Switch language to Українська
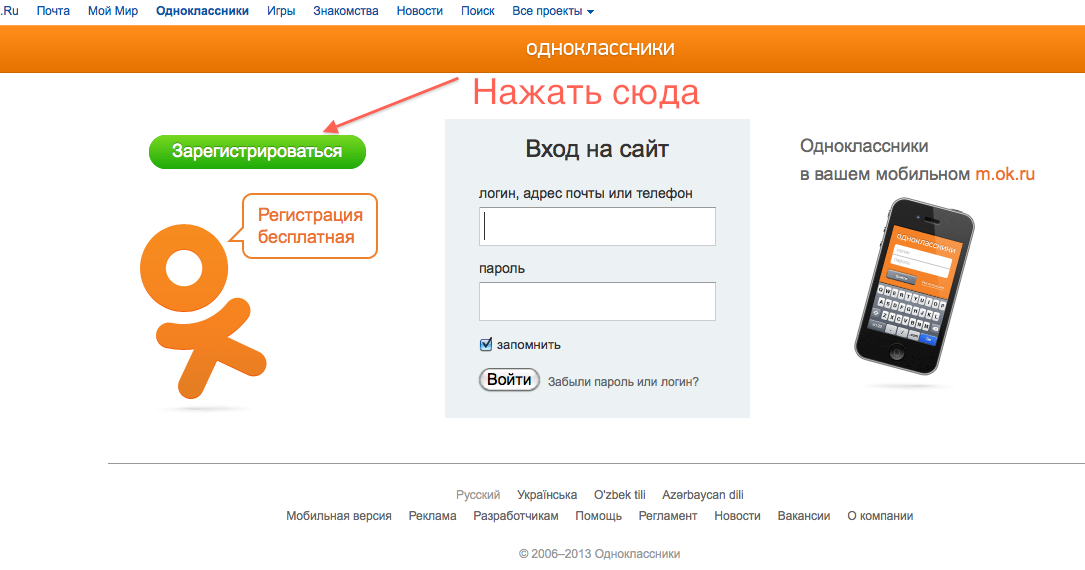 [547, 495]
